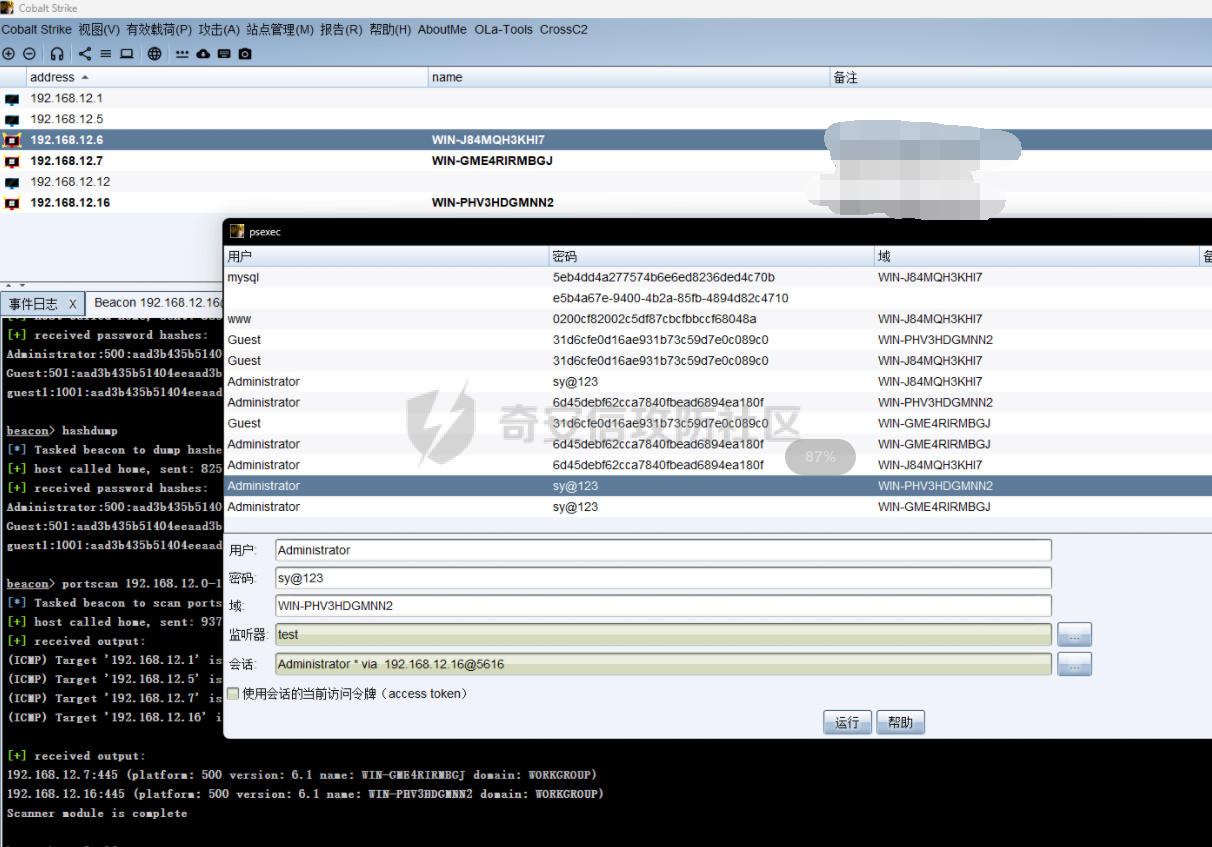This screenshot has height=847, width=1212.
Task: Click the name column header in targets
Action: 630,77
